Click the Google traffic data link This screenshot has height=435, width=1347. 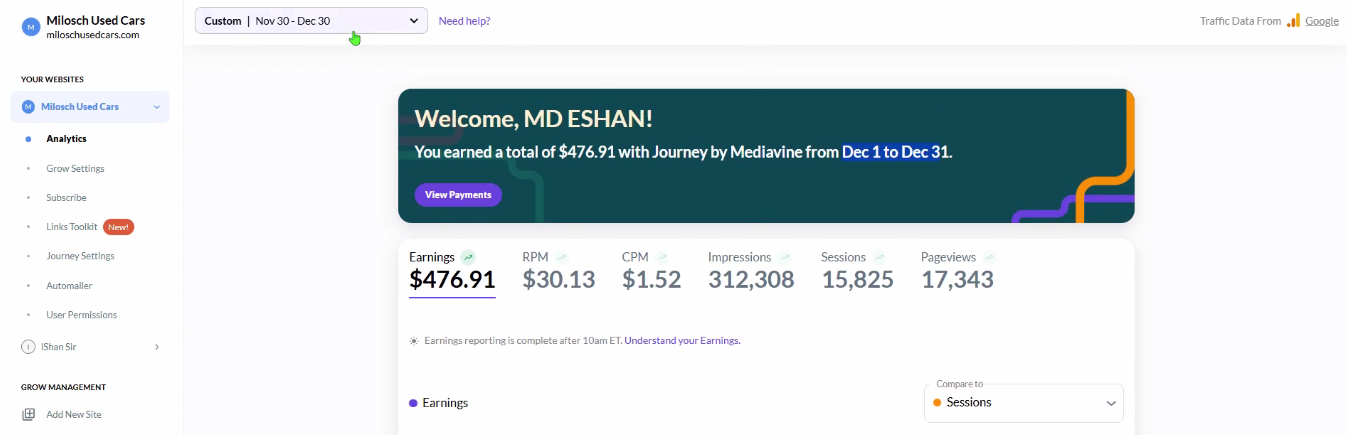(1321, 21)
